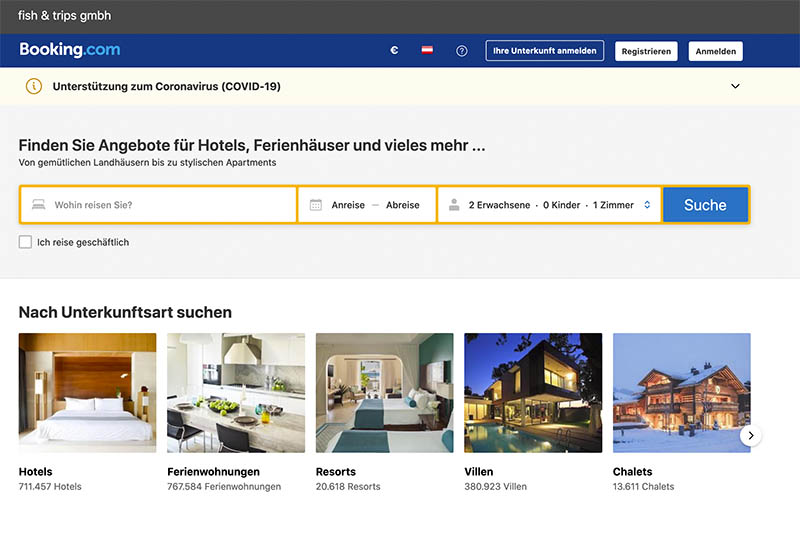Click the bed icon in destination field
Image resolution: width=800 pixels, height=533 pixels.
(39, 205)
